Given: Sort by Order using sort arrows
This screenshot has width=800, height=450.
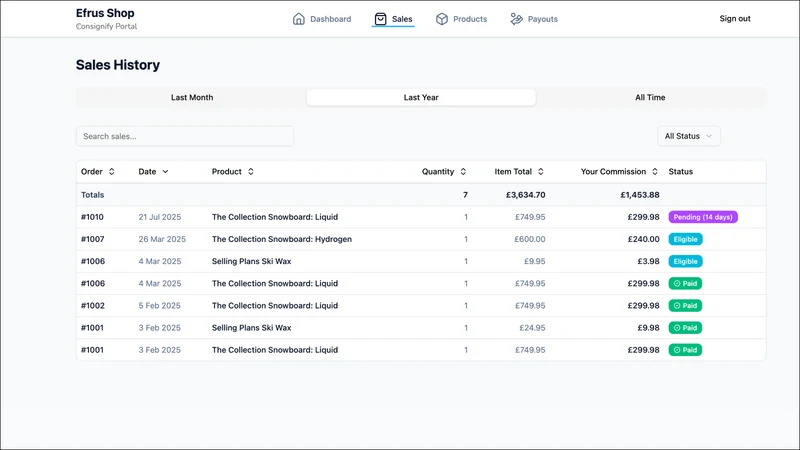Looking at the screenshot, I should (112, 171).
